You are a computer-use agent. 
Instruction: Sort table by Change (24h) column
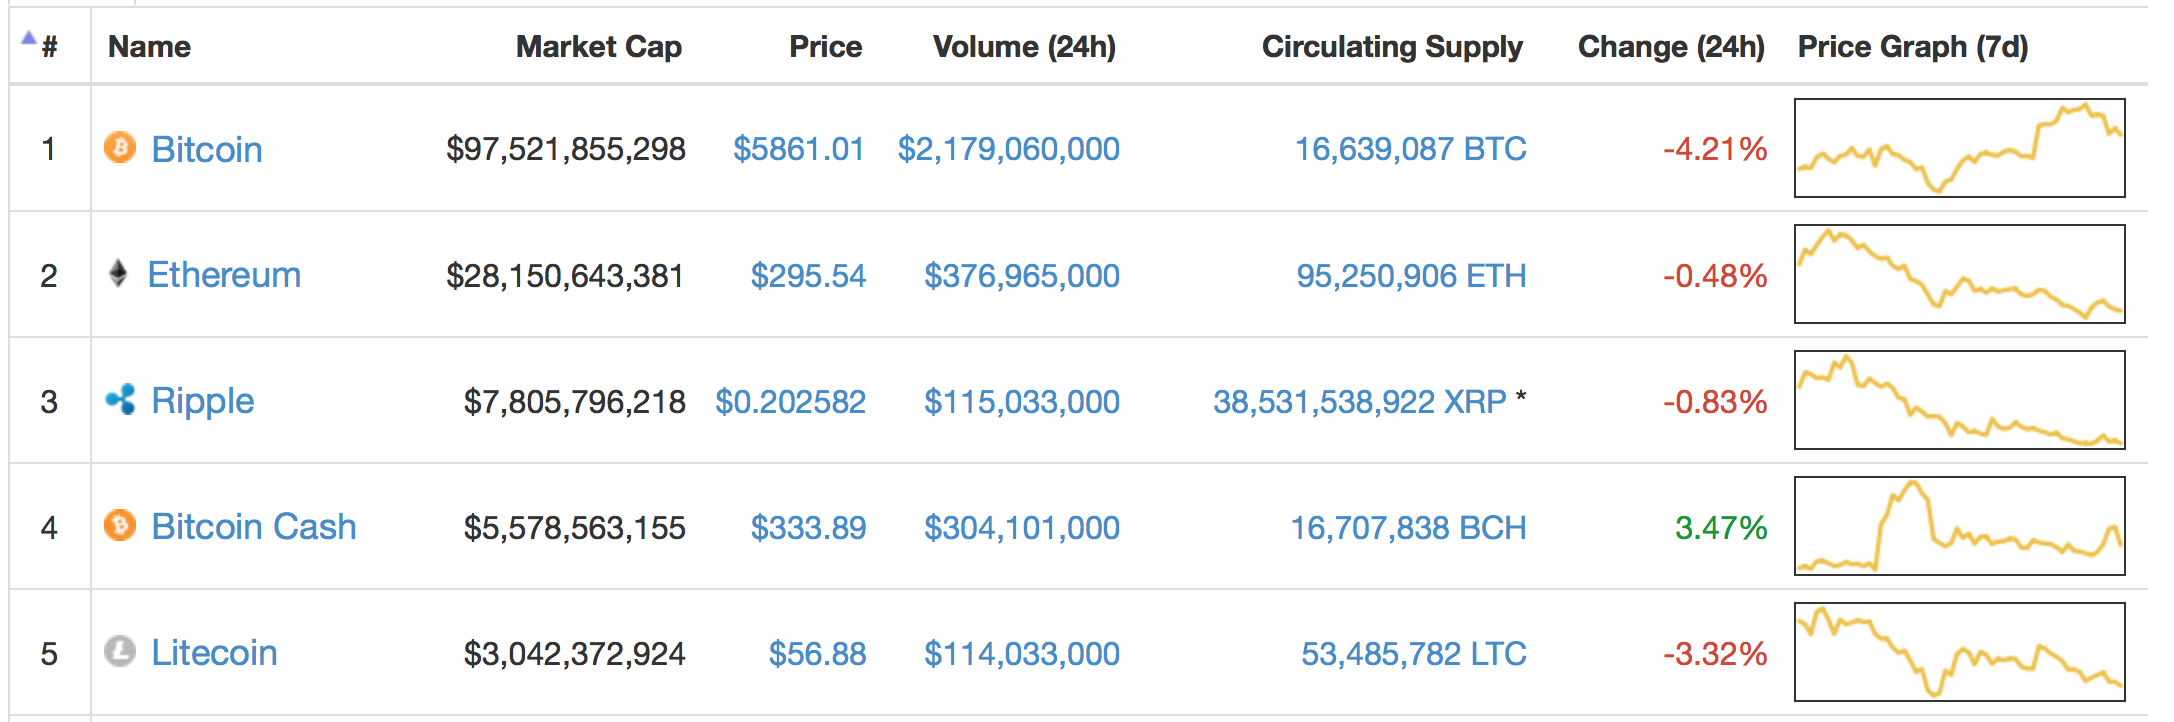click(1670, 47)
